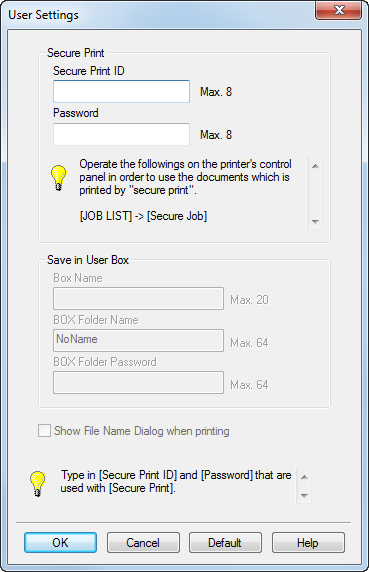Select the BOX Folder Name field containing NoName
This screenshot has height=572, width=369.
tap(138, 340)
